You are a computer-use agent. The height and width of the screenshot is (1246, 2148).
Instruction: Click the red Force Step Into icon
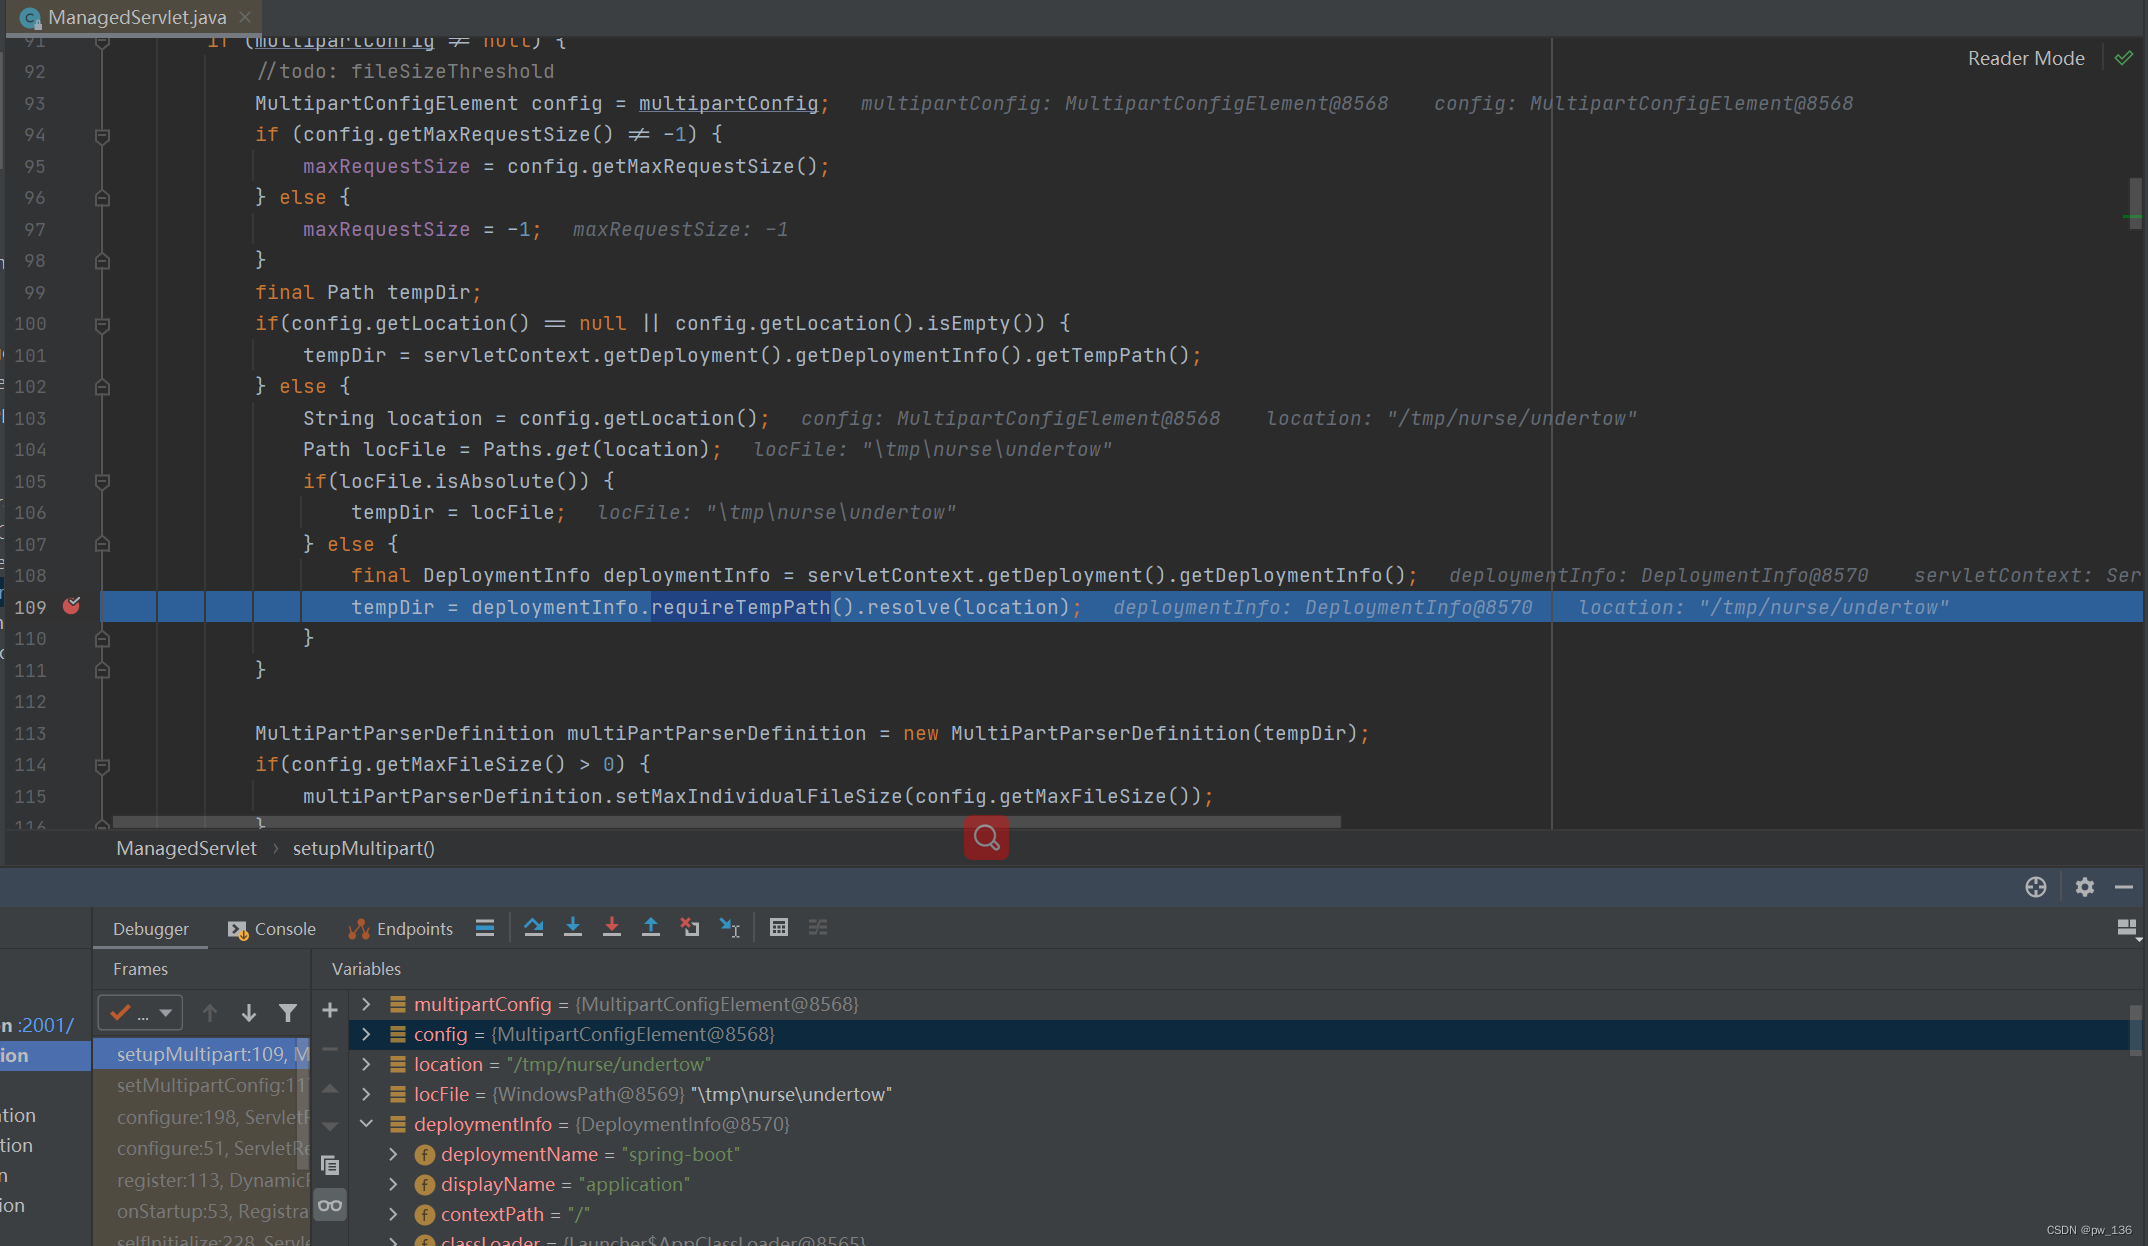(x=612, y=928)
